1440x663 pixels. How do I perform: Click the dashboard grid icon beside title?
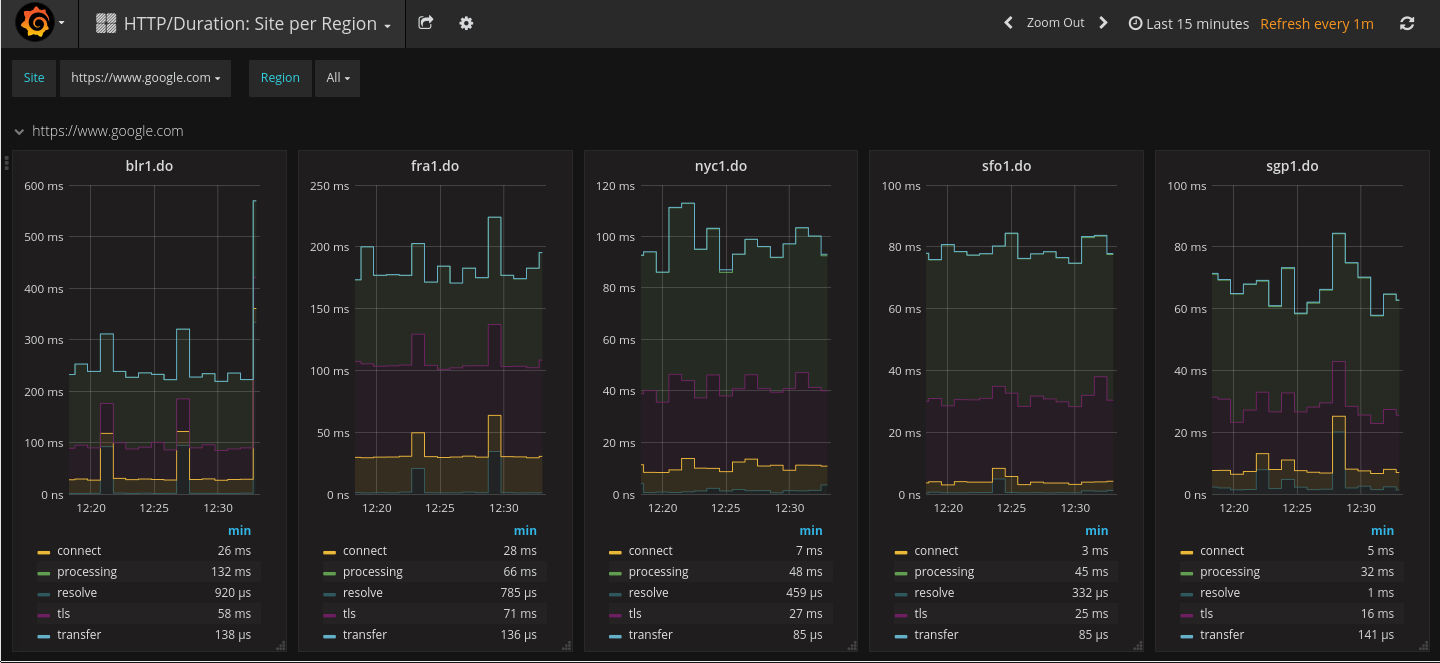[x=106, y=24]
